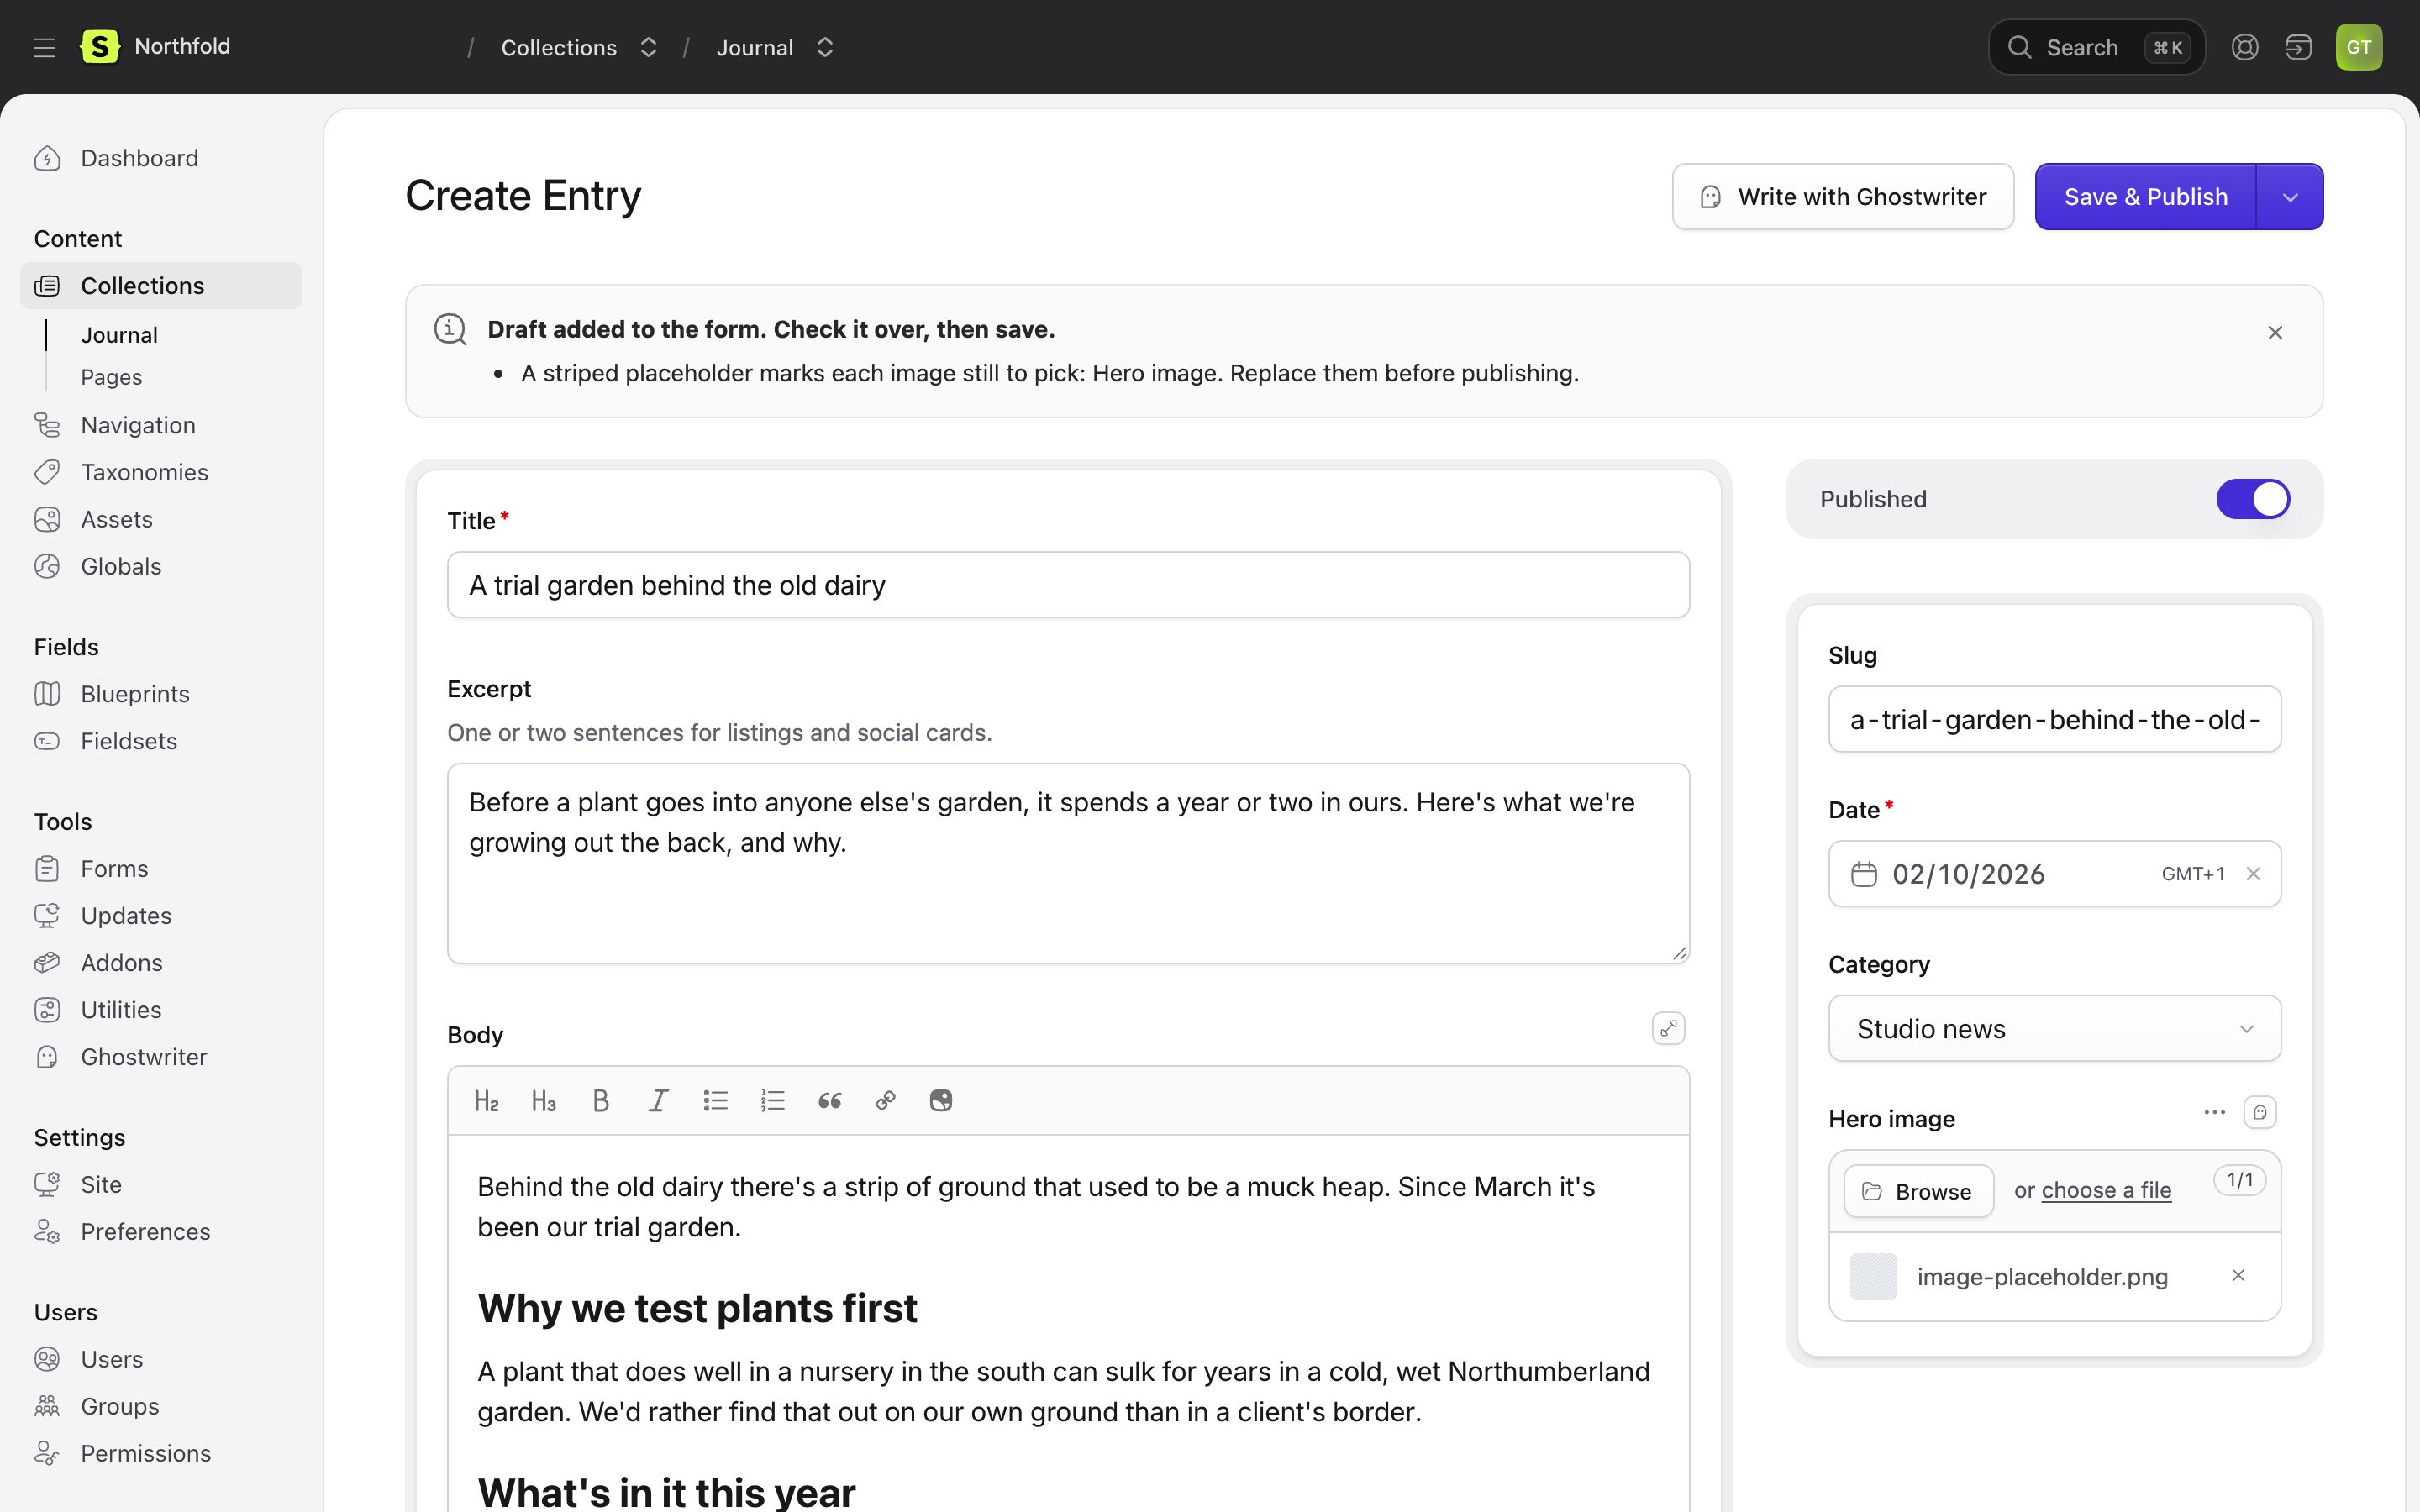Click the Browse button for Hero image
The height and width of the screenshot is (1512, 2420).
1918,1191
